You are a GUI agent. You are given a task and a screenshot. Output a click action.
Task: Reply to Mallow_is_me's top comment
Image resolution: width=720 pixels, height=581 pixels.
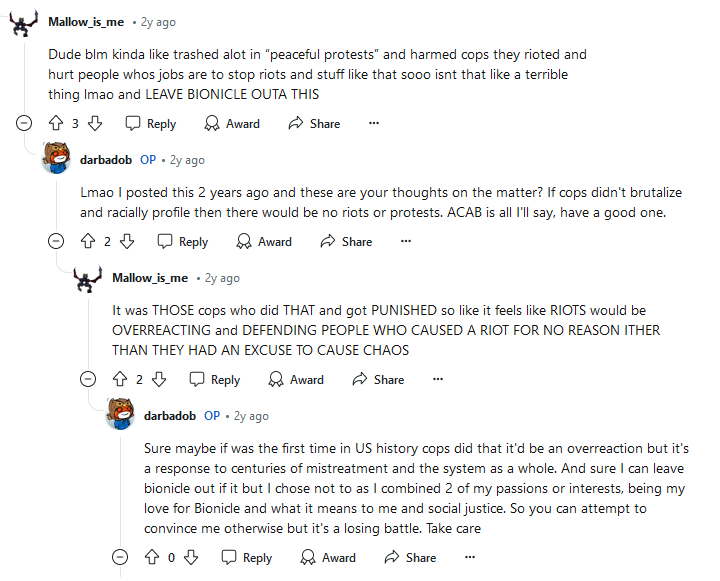(151, 123)
